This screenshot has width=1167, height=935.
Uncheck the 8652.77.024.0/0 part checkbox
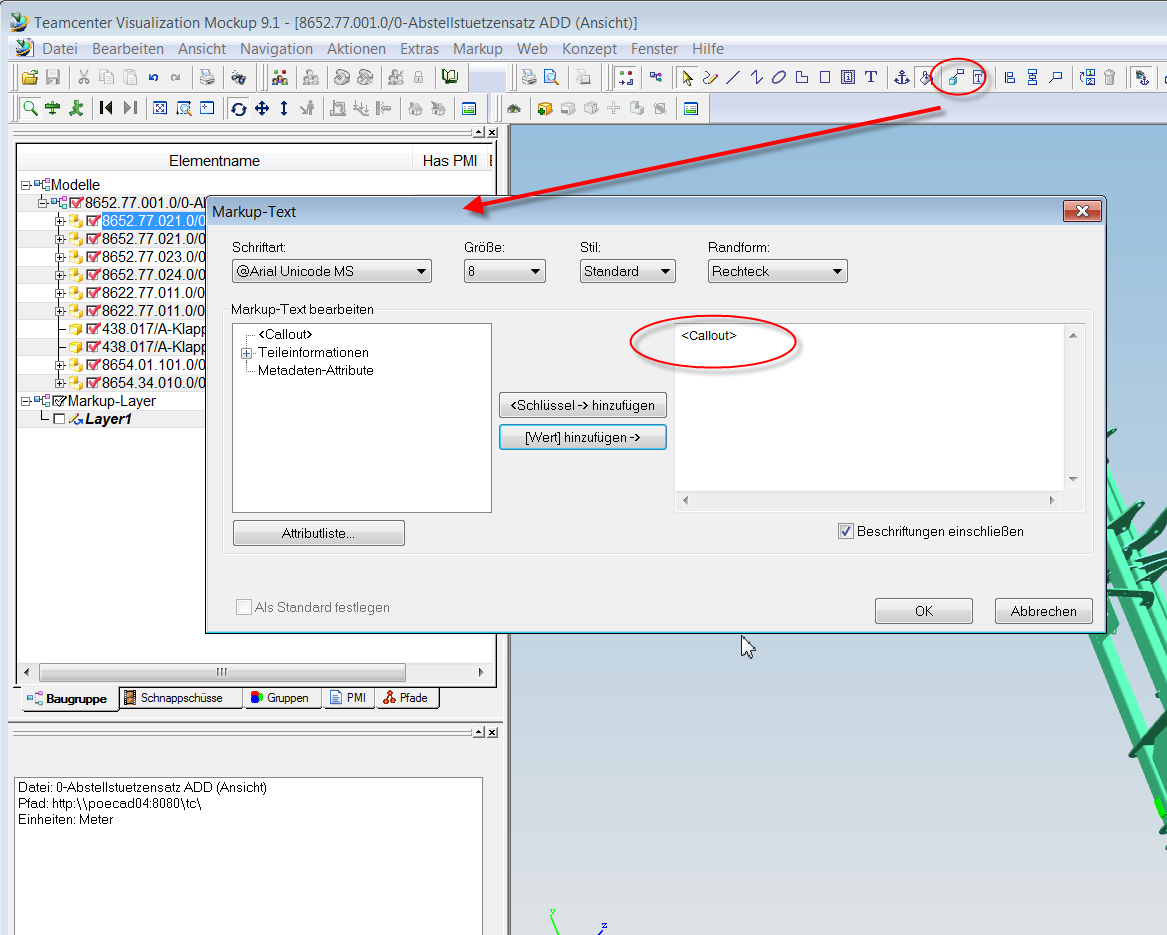93,275
